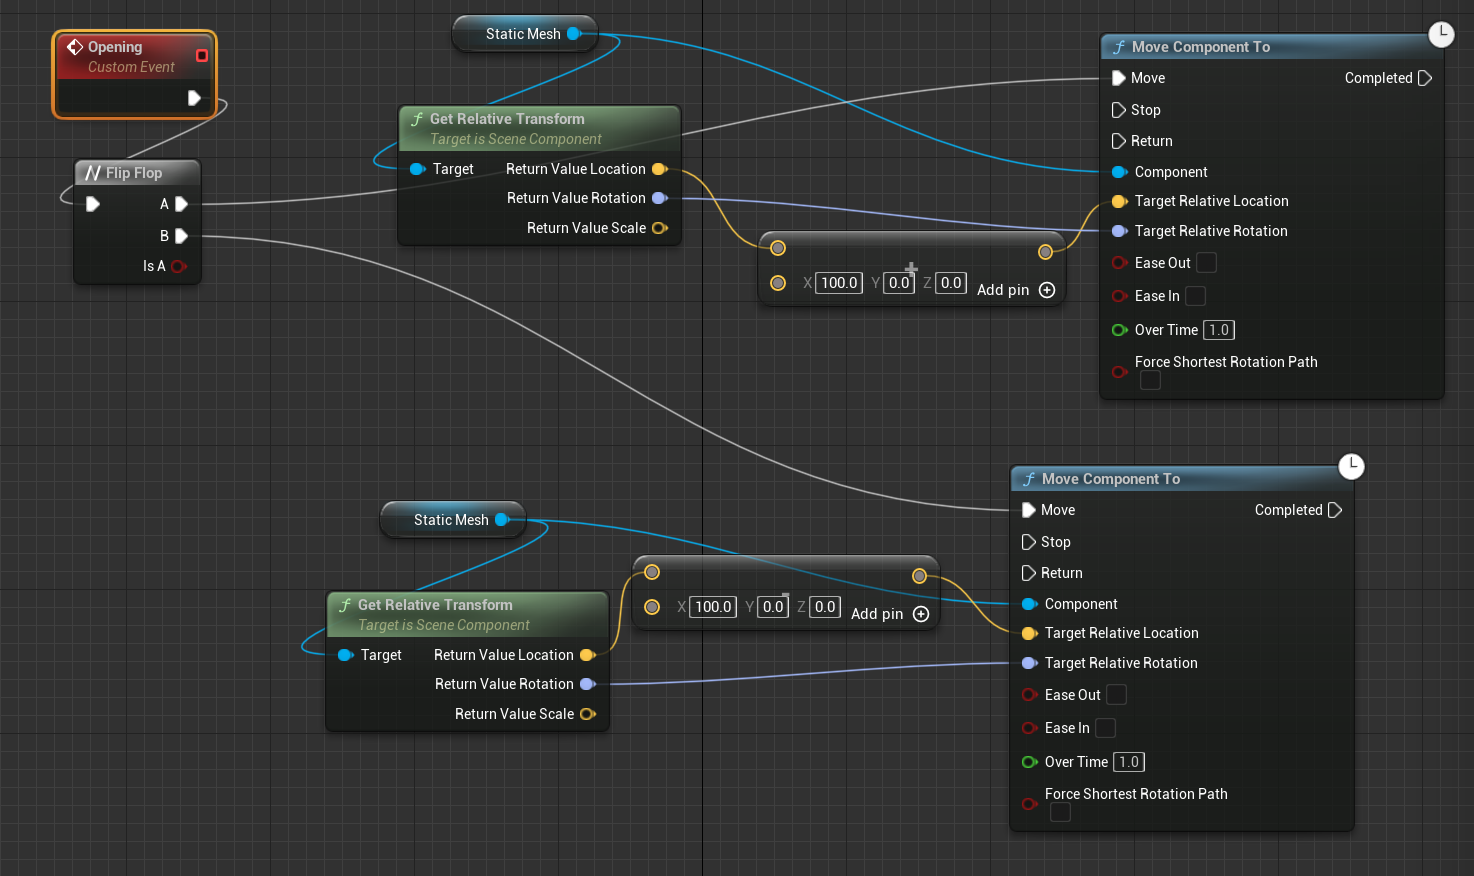Check Ease In on upper Move Component To
1474x876 pixels.
click(1195, 296)
